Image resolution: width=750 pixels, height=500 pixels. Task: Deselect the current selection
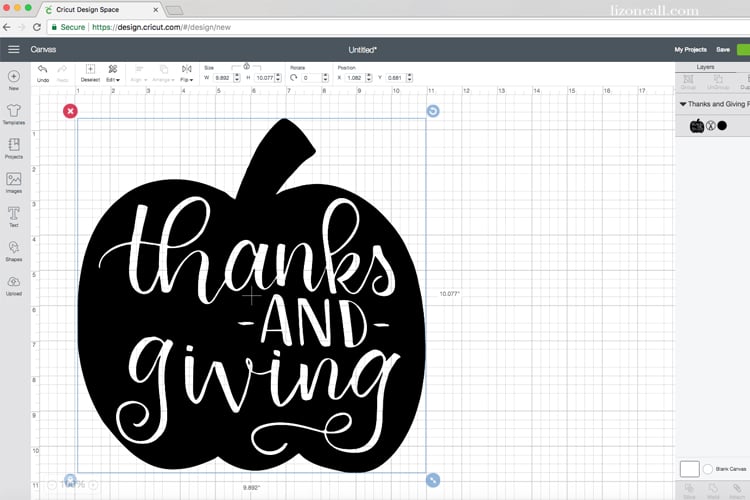[x=90, y=73]
